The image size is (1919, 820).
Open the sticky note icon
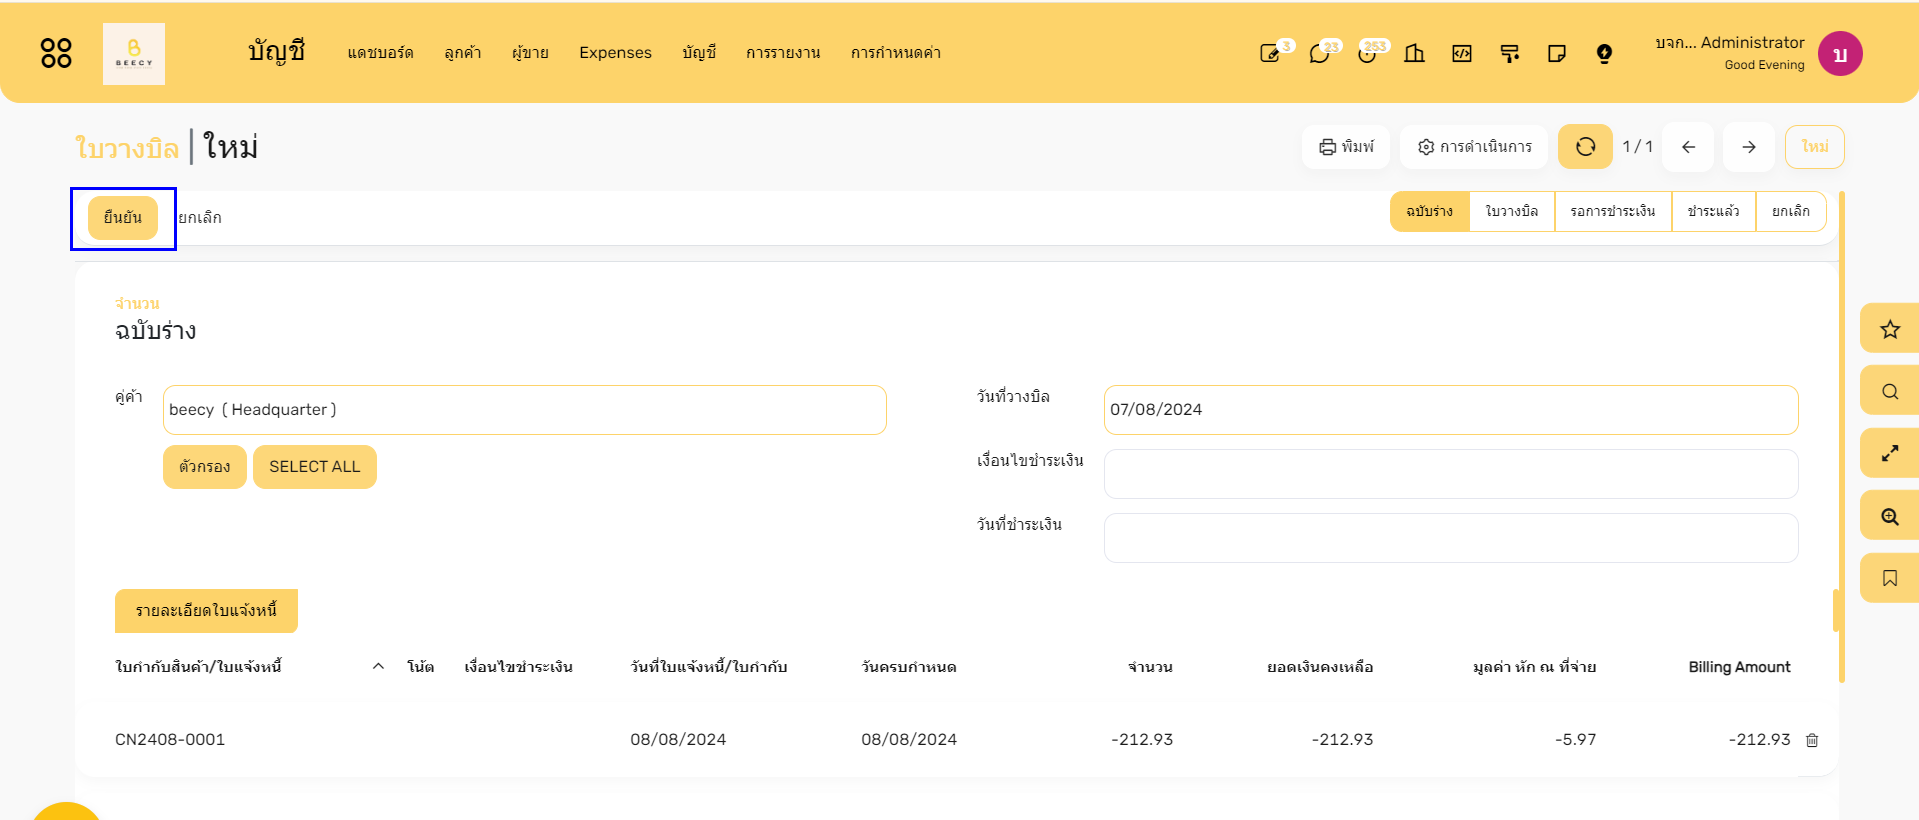tap(1557, 53)
